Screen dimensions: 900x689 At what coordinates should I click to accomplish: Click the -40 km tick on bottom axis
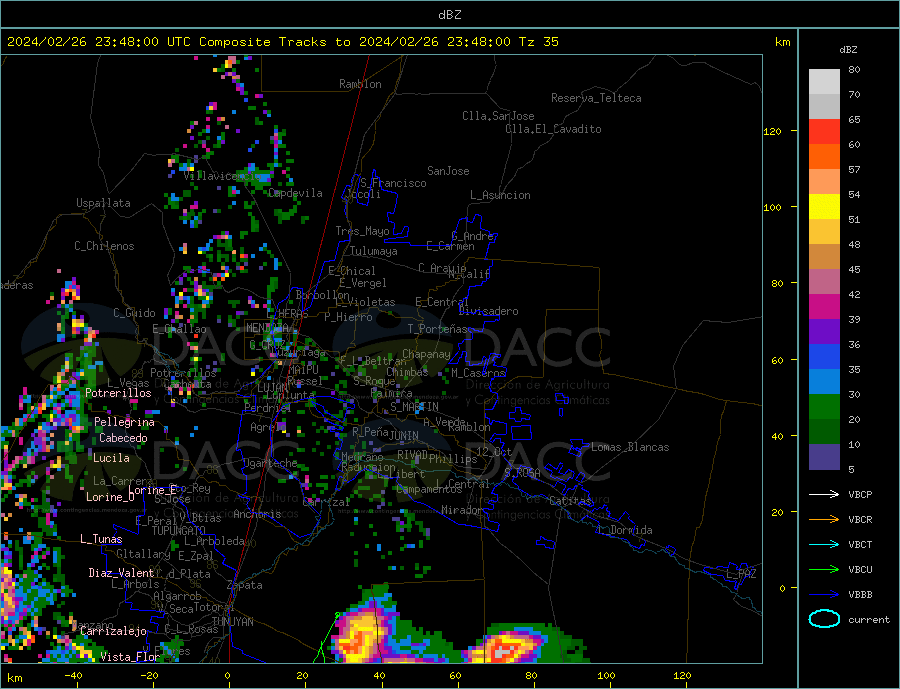pyautogui.click(x=73, y=675)
